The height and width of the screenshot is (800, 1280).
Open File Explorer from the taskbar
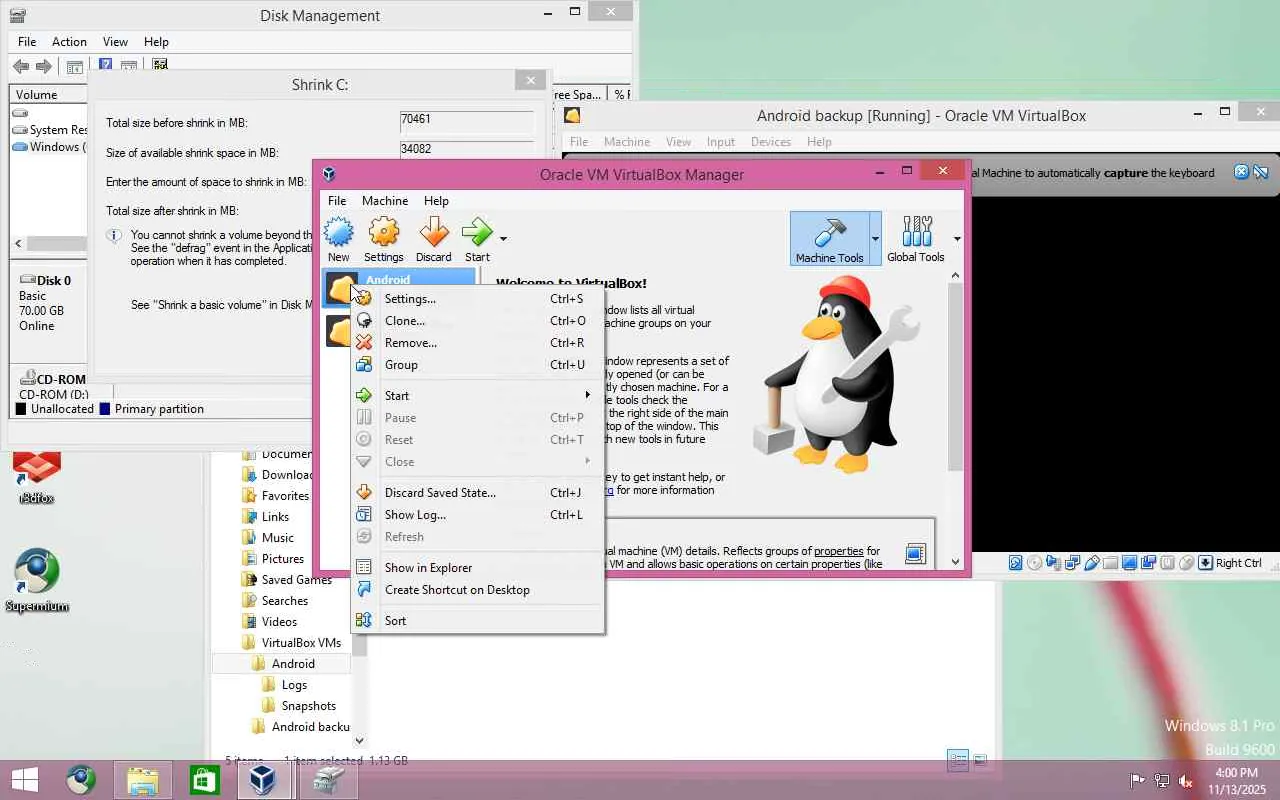(x=143, y=780)
